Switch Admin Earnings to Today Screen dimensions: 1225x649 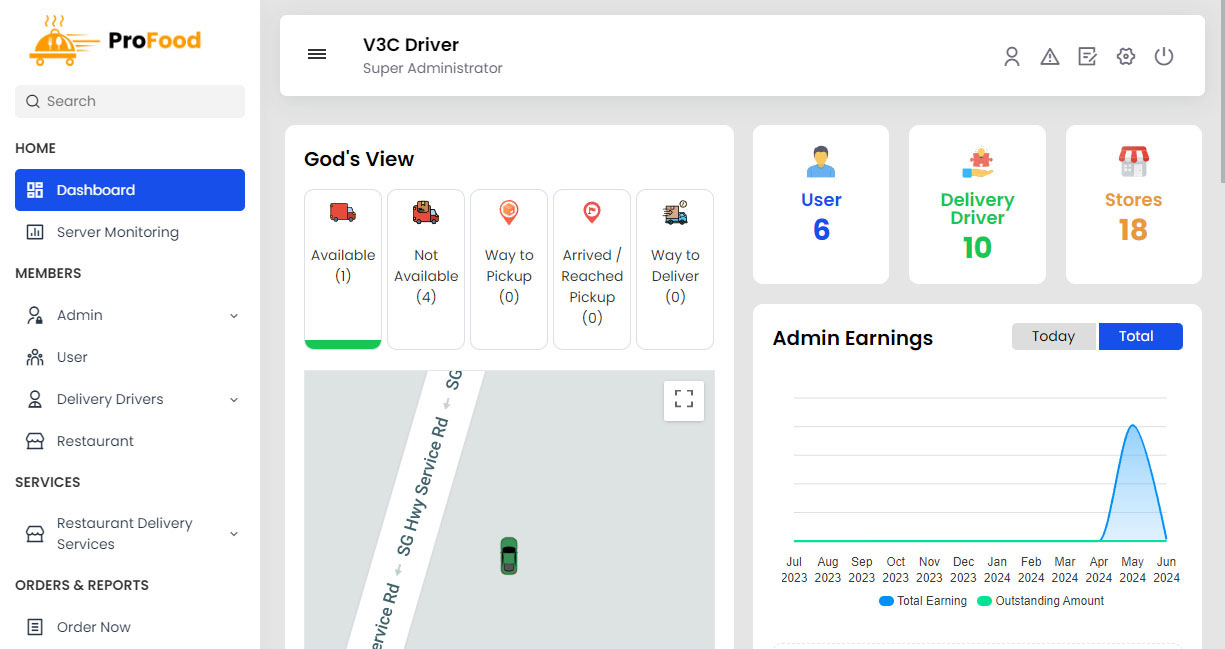[x=1054, y=337]
